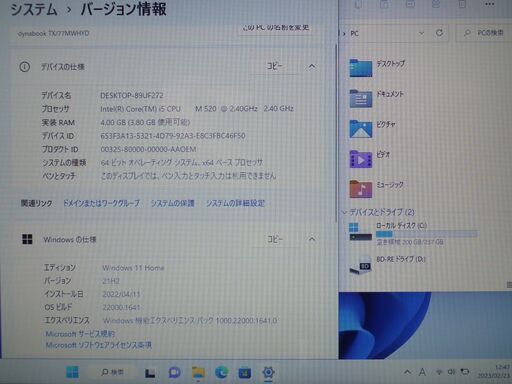Open Explorer address history dropdown
The image size is (512, 384).
tap(421, 33)
